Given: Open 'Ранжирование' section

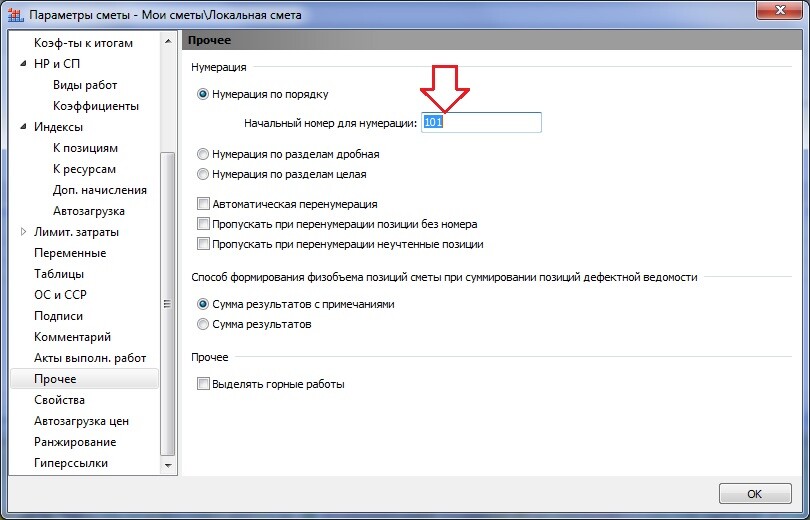Looking at the screenshot, I should 75,442.
